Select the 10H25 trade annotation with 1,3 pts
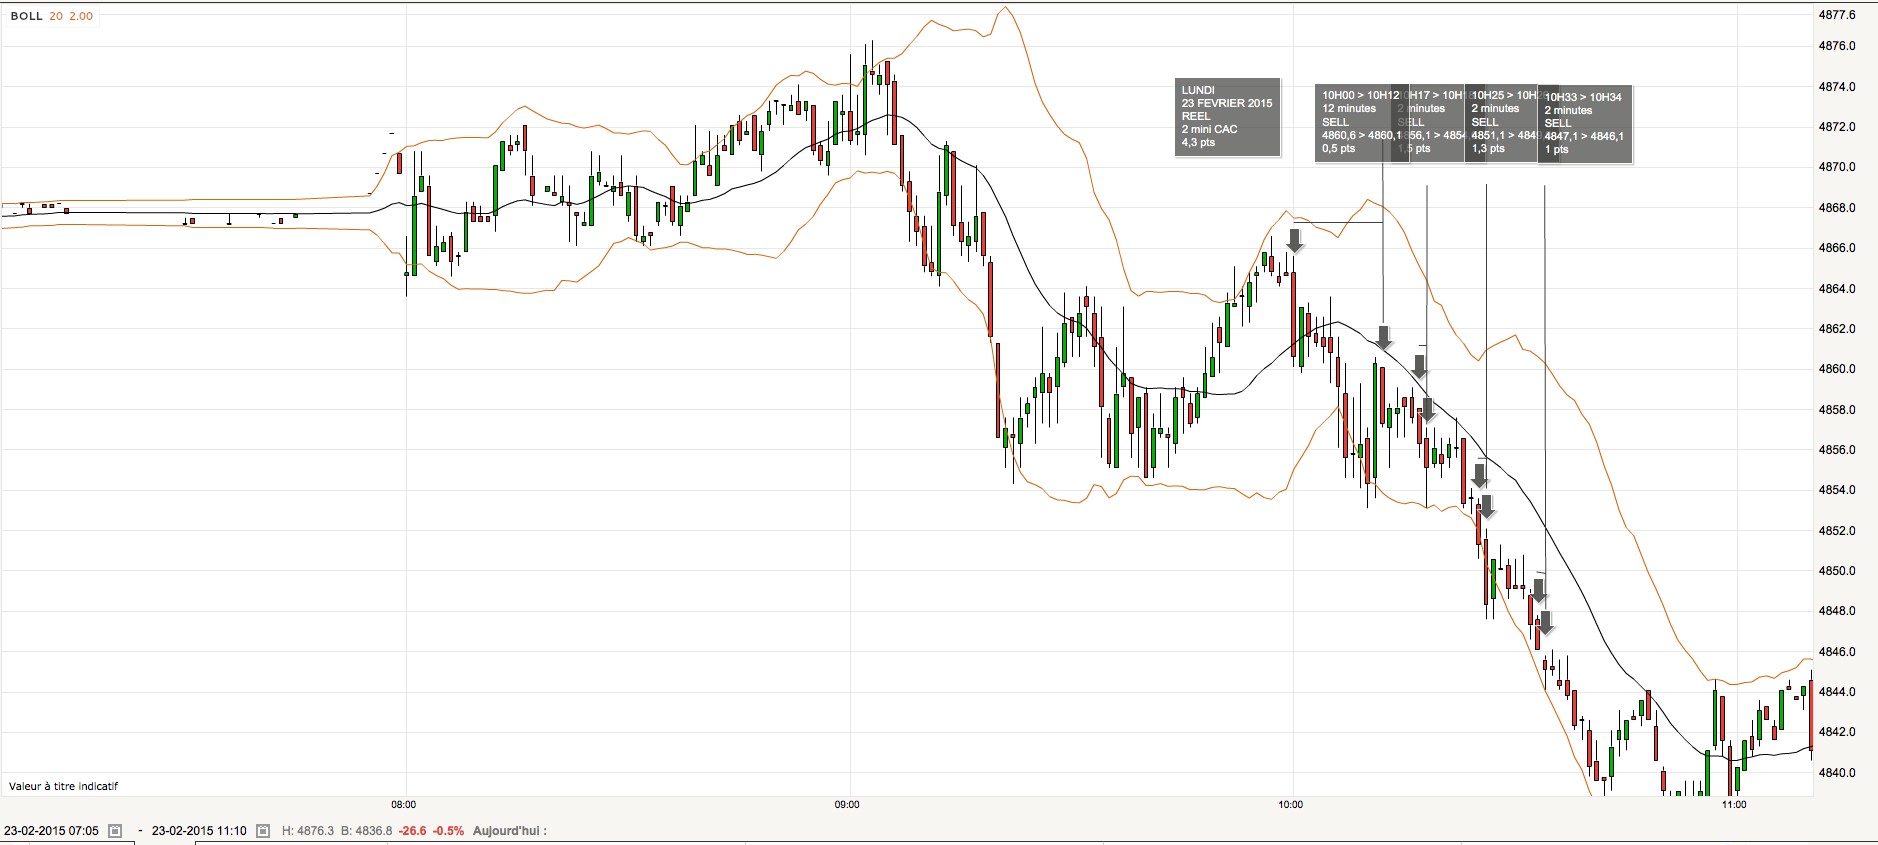1878x845 pixels. click(x=1500, y=122)
